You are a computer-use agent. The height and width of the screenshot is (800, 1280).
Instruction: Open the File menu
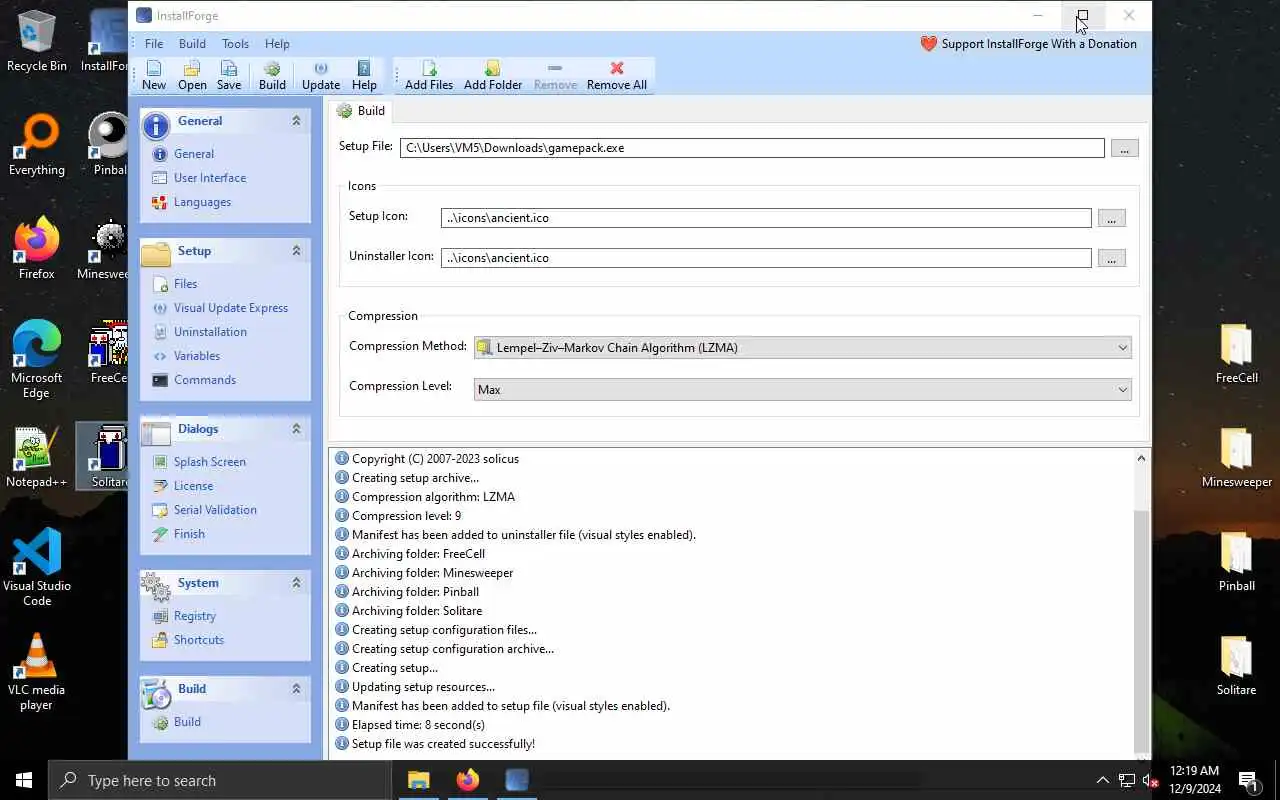(154, 44)
